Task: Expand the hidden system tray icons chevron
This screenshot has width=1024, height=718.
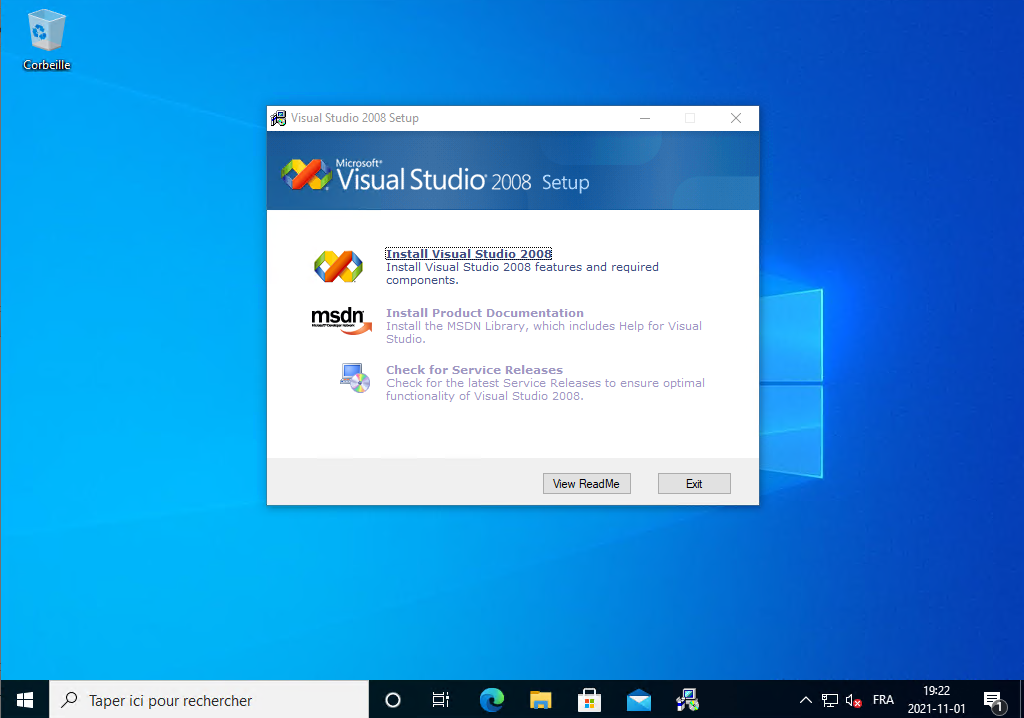Action: tap(805, 700)
